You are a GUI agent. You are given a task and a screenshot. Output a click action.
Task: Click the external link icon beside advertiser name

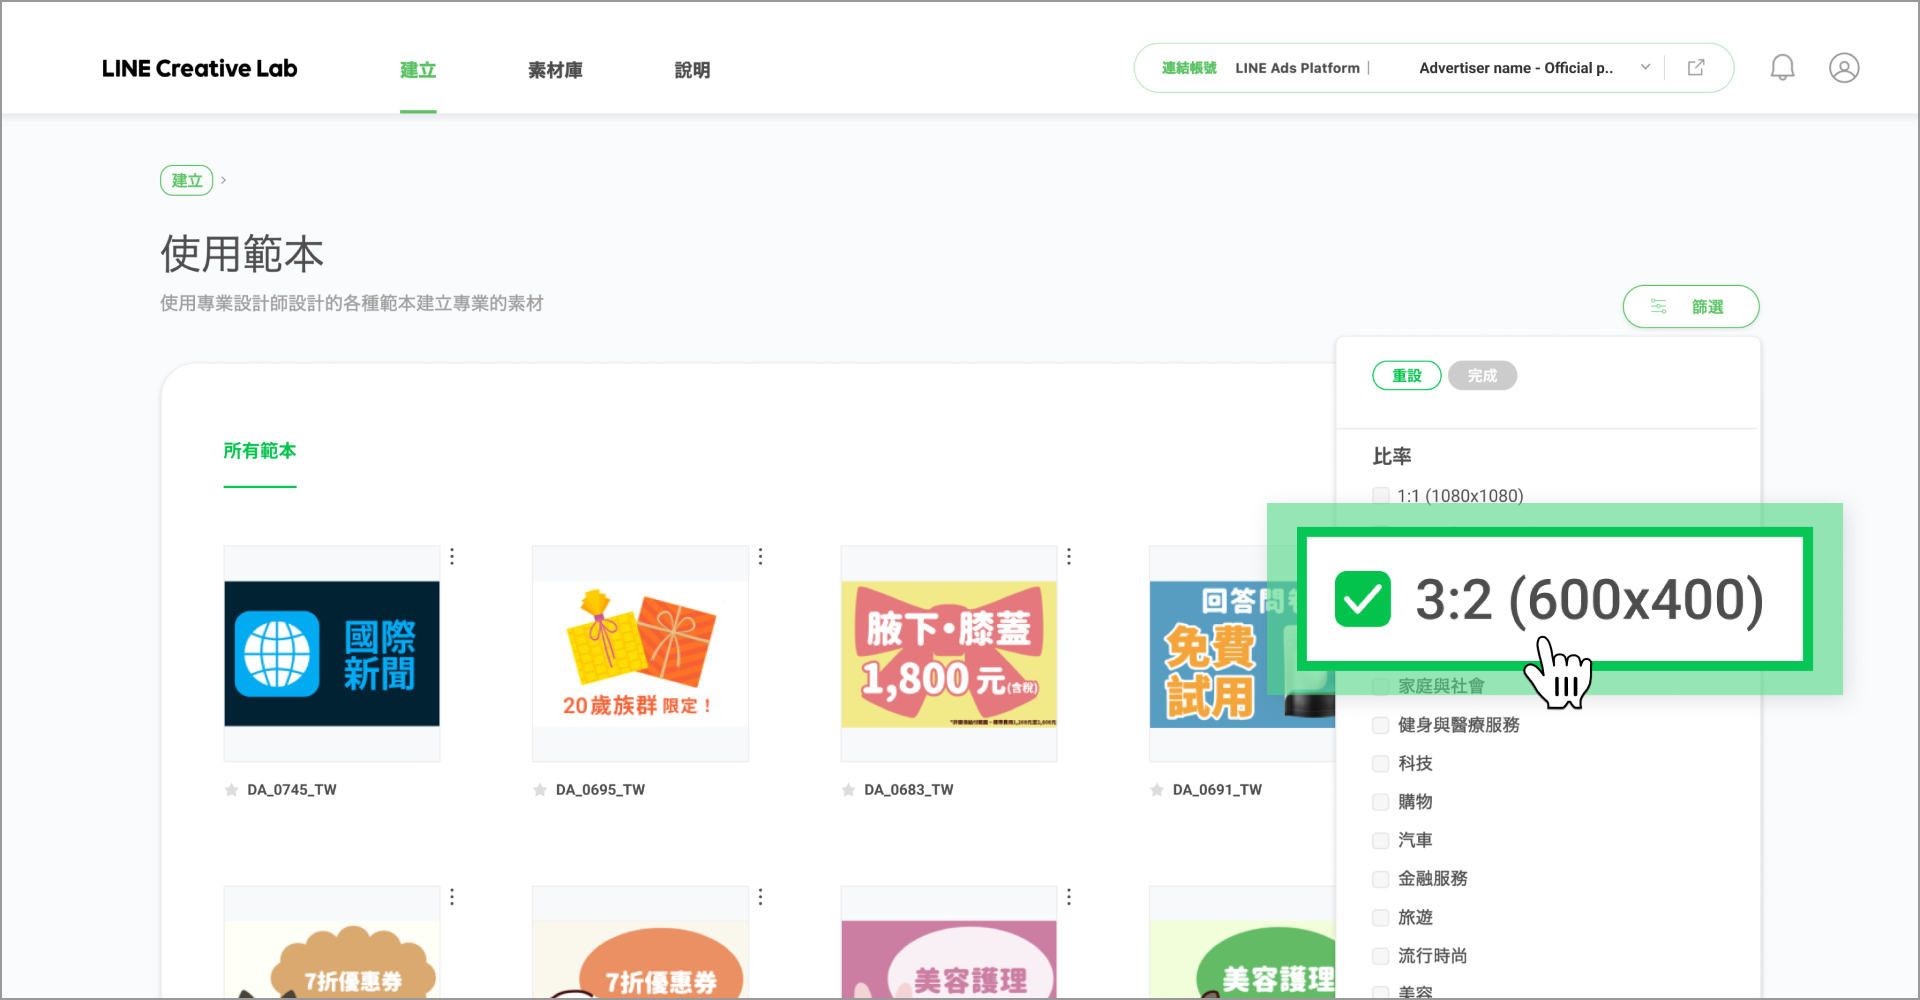point(1696,68)
